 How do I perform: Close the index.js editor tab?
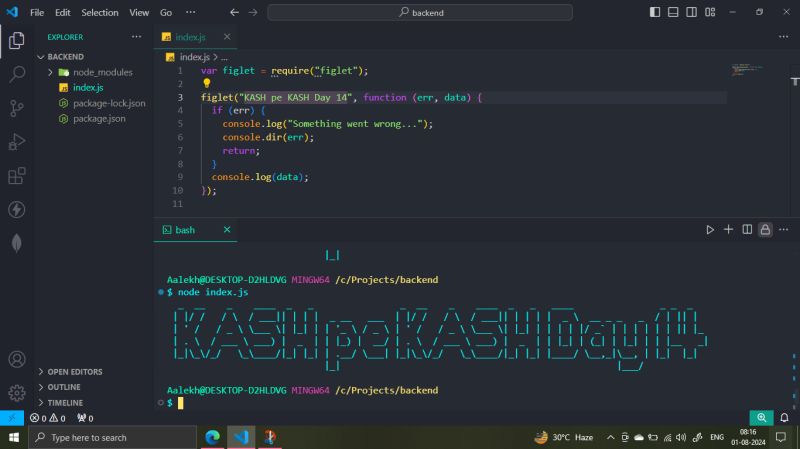click(227, 37)
